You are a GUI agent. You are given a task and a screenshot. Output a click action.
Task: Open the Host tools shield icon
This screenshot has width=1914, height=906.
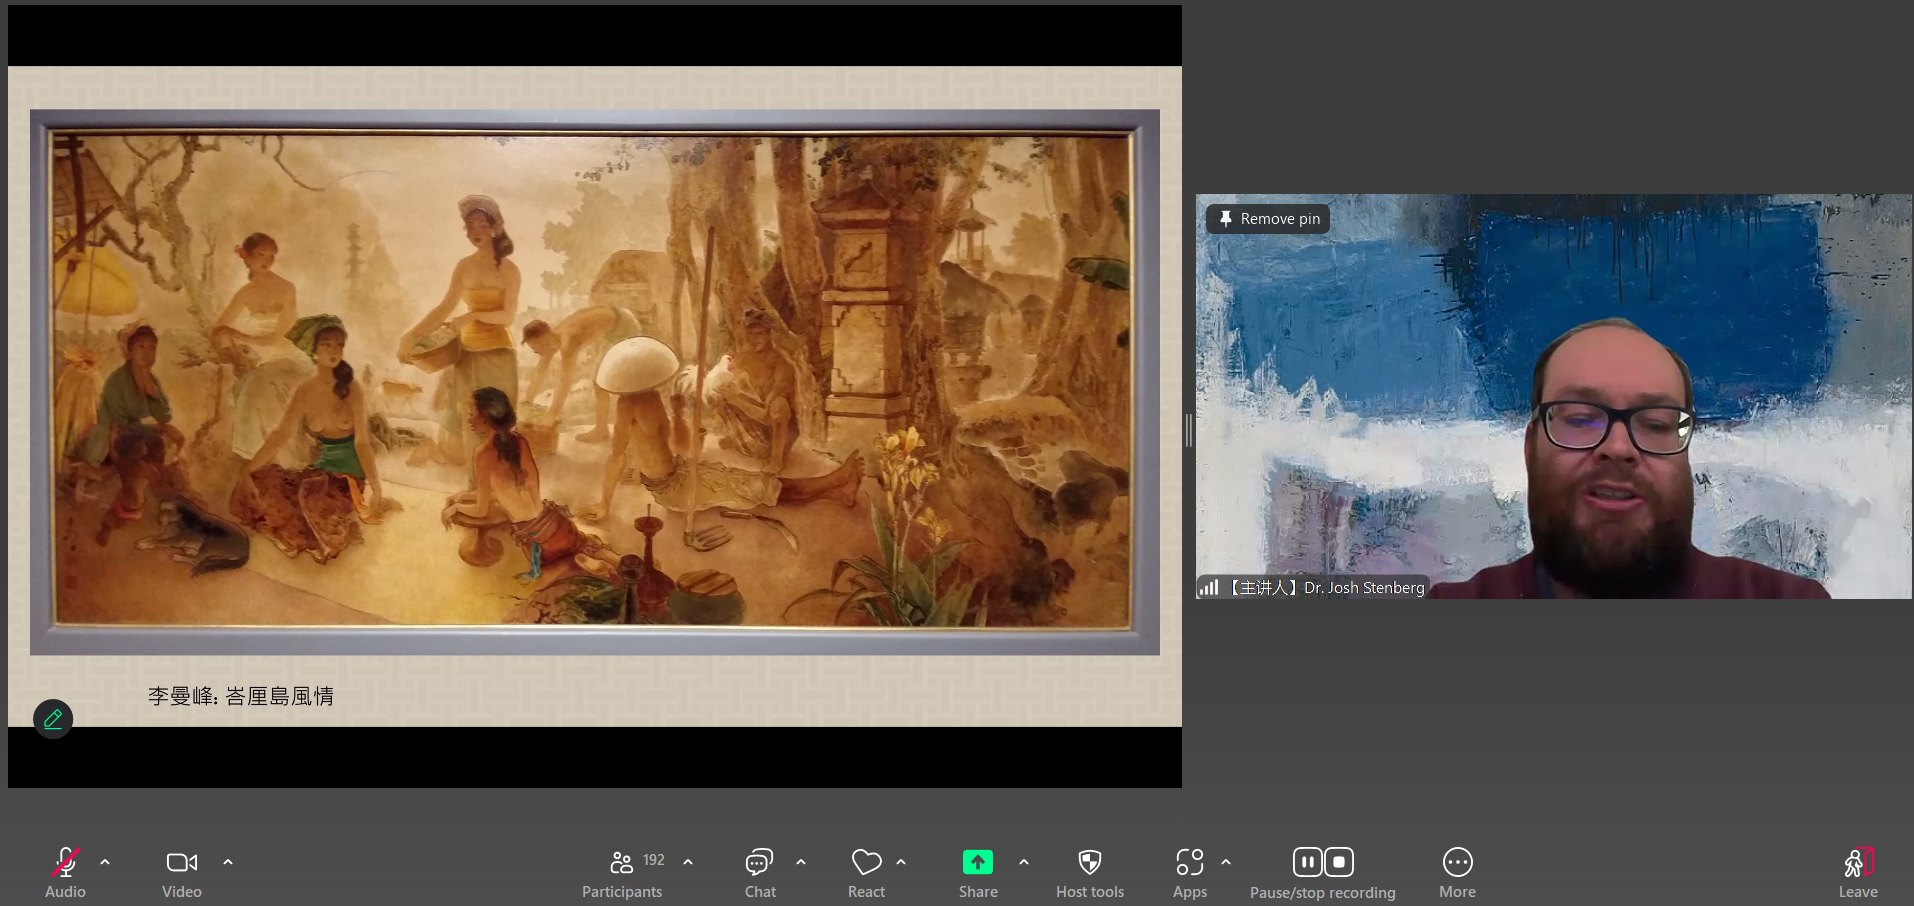coord(1090,862)
